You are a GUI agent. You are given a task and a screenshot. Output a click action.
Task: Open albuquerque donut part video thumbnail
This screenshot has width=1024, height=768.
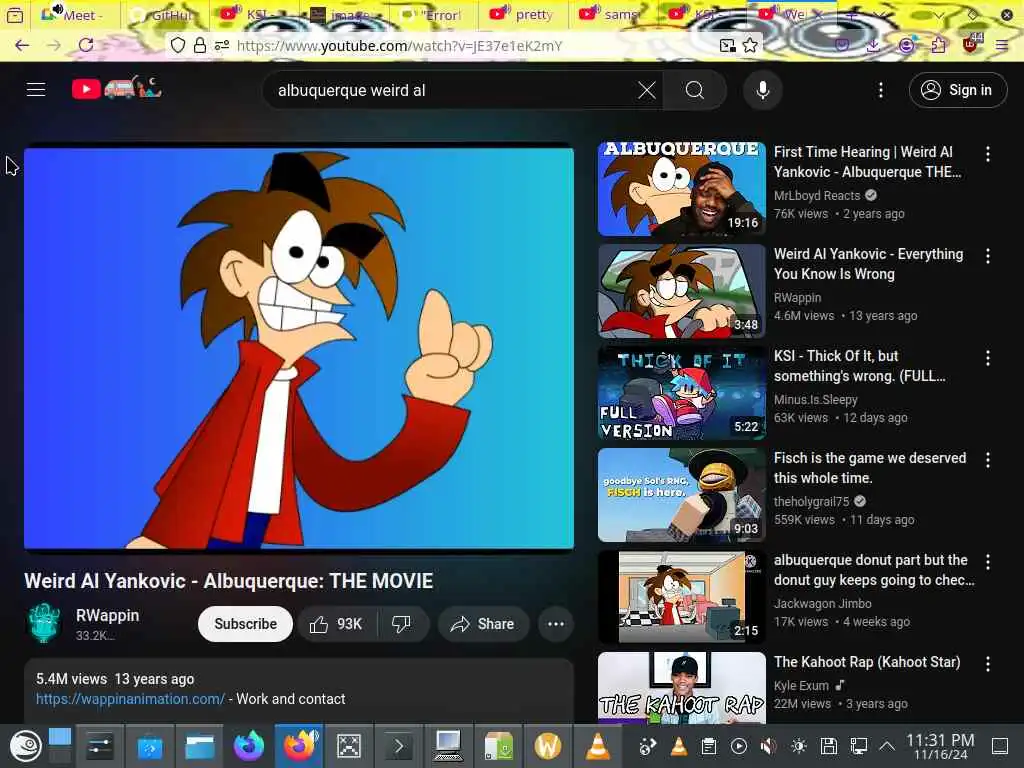(x=681, y=596)
